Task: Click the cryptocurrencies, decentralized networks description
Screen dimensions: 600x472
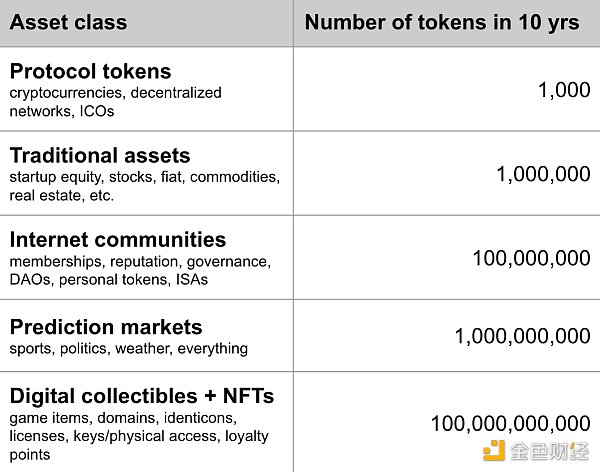Action: click(116, 102)
